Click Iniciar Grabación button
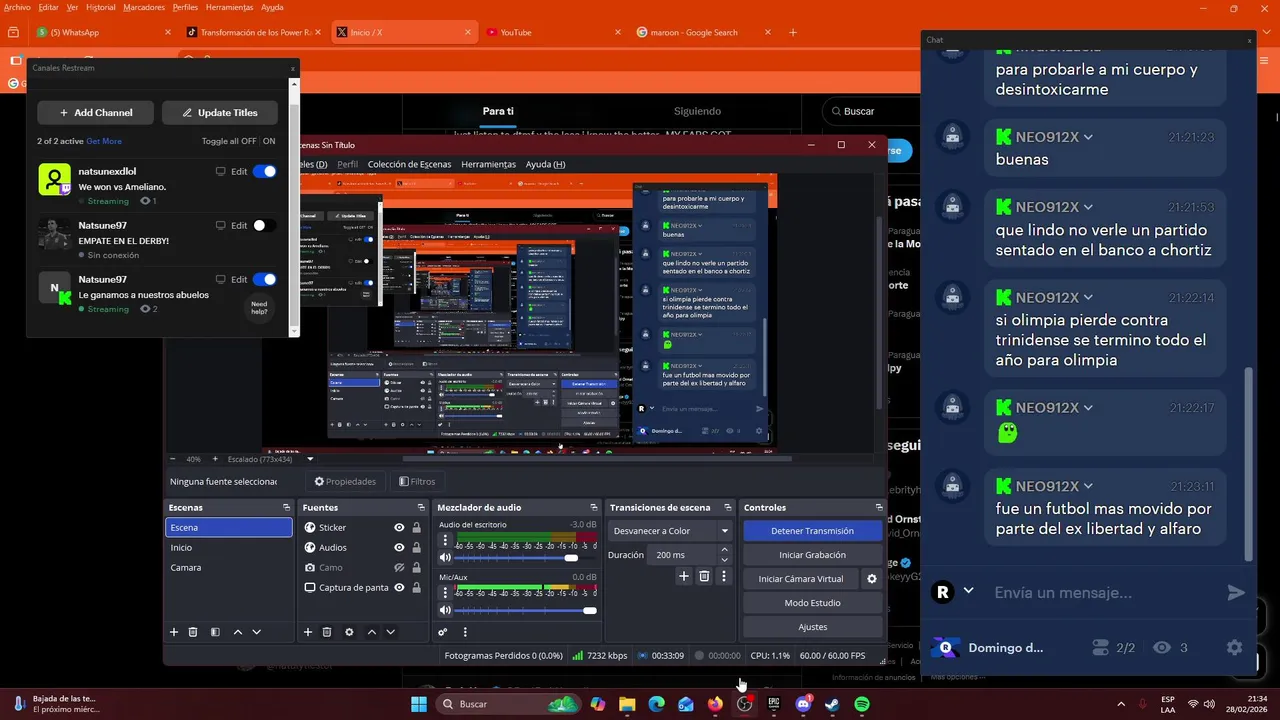The height and width of the screenshot is (720, 1280). [813, 555]
